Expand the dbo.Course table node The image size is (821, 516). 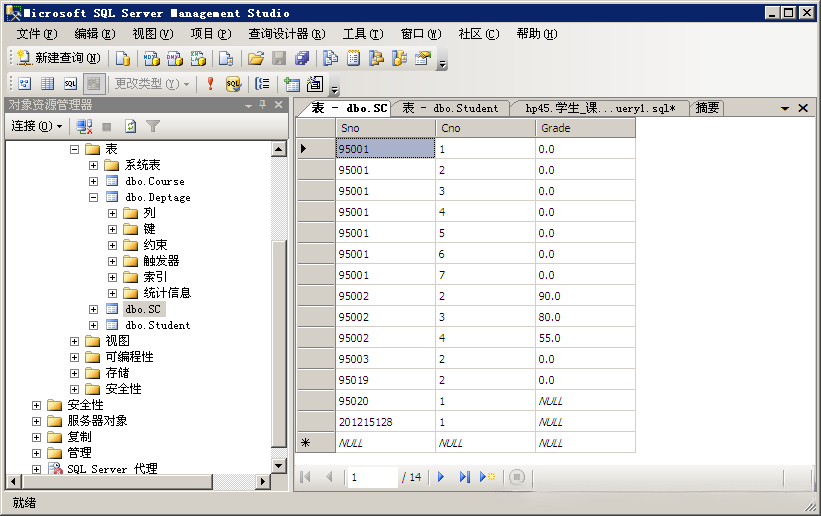tap(93, 181)
